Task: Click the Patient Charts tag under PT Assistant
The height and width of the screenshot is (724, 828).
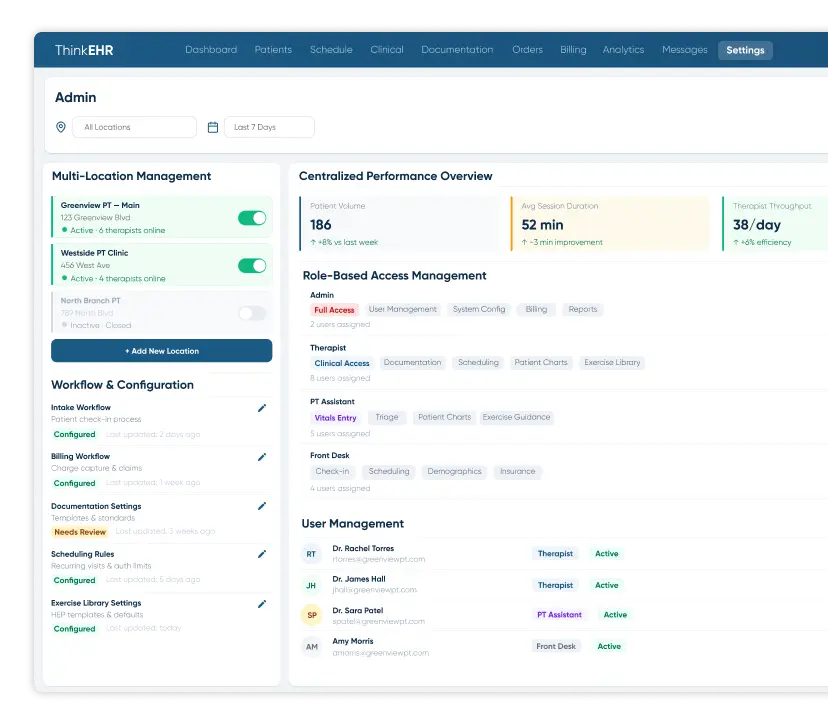Action: [x=444, y=417]
